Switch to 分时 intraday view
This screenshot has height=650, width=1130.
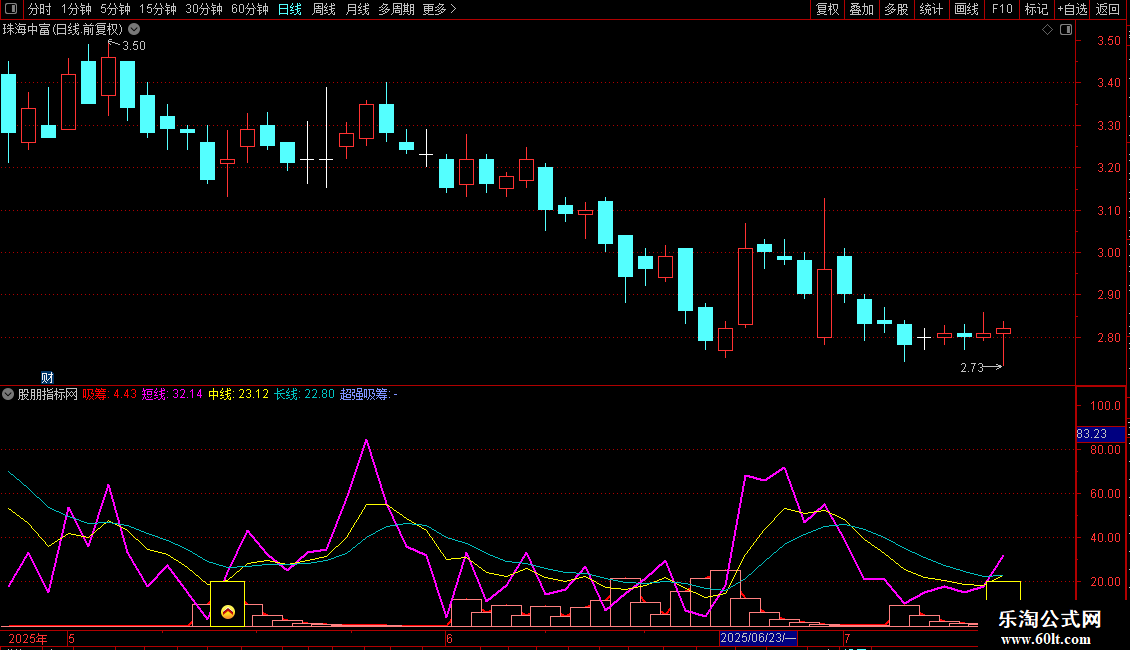click(x=40, y=9)
